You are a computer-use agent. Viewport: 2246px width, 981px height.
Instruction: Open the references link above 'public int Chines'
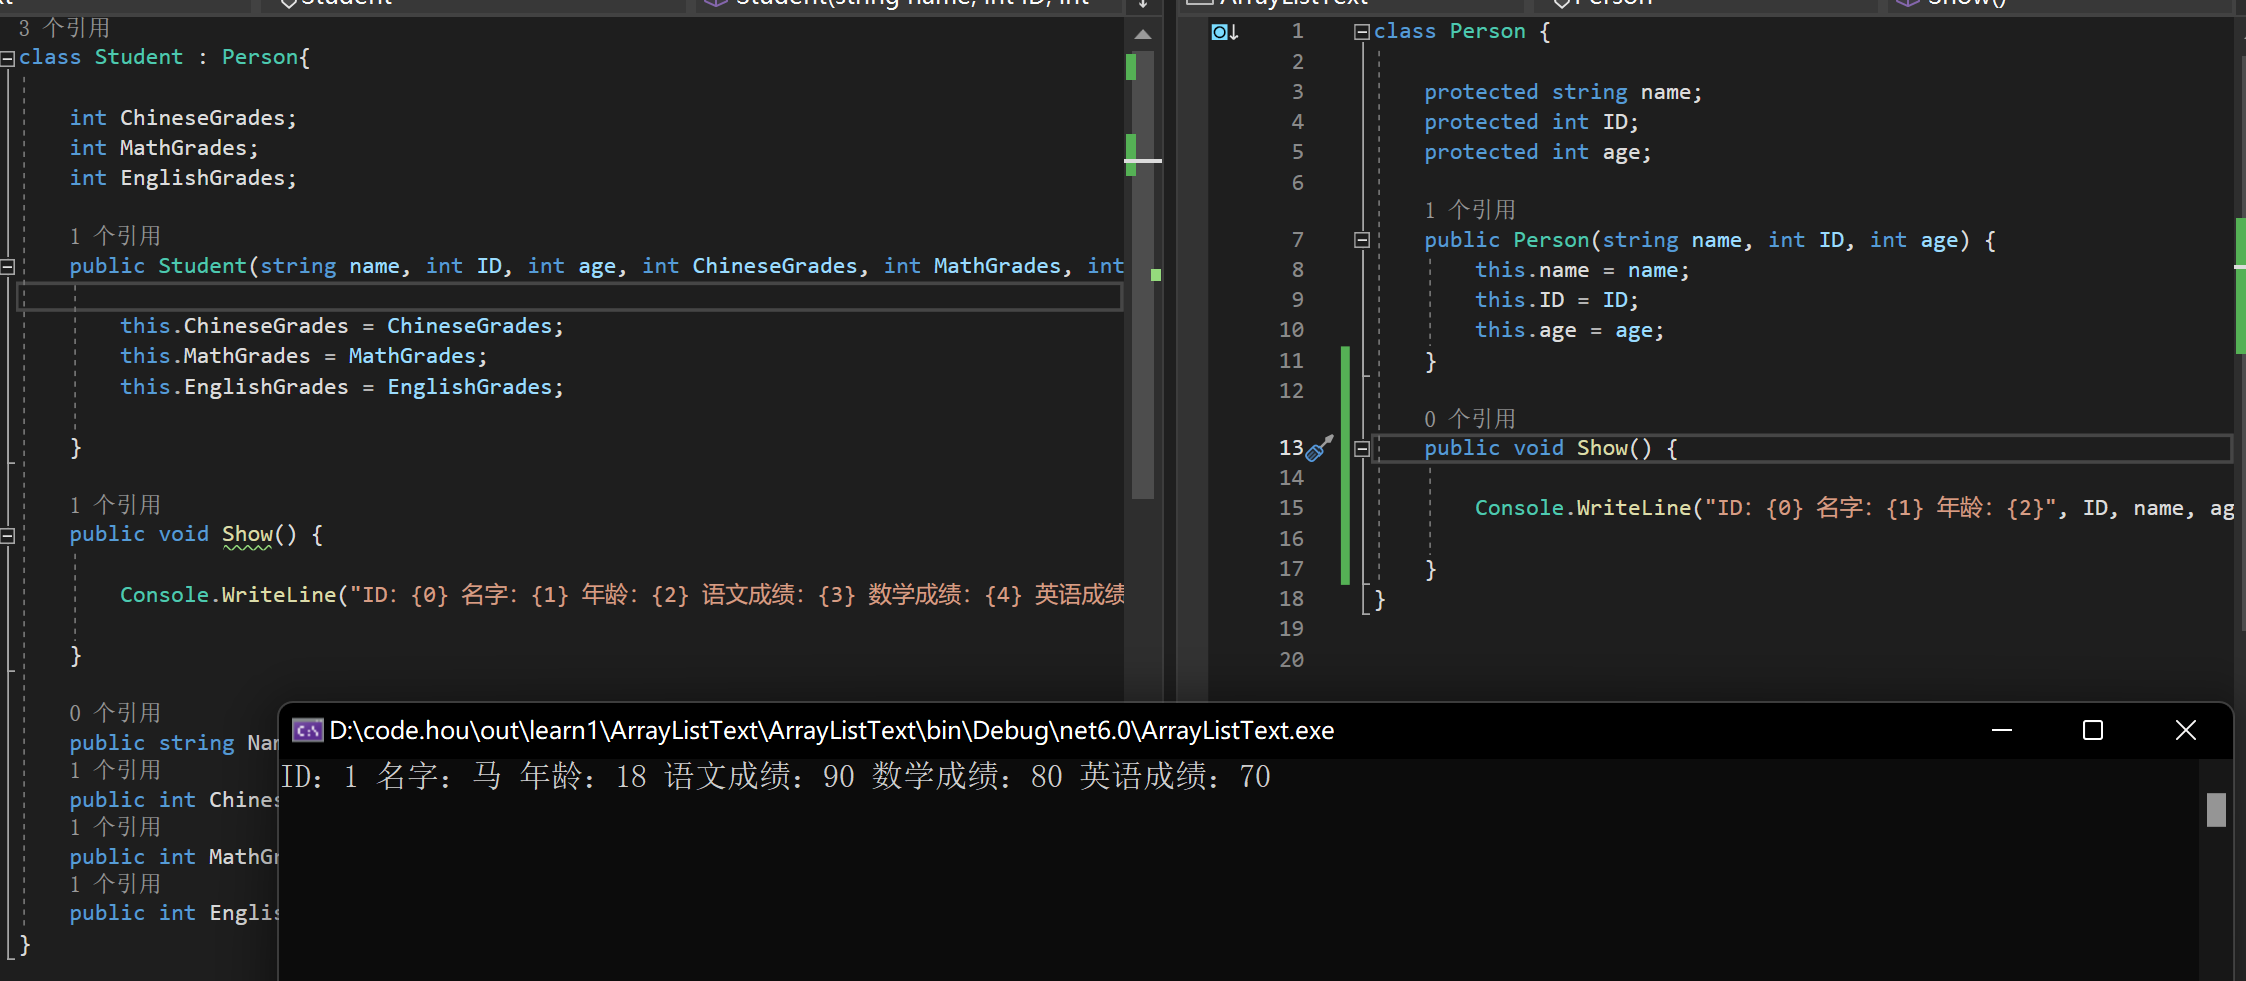115,770
